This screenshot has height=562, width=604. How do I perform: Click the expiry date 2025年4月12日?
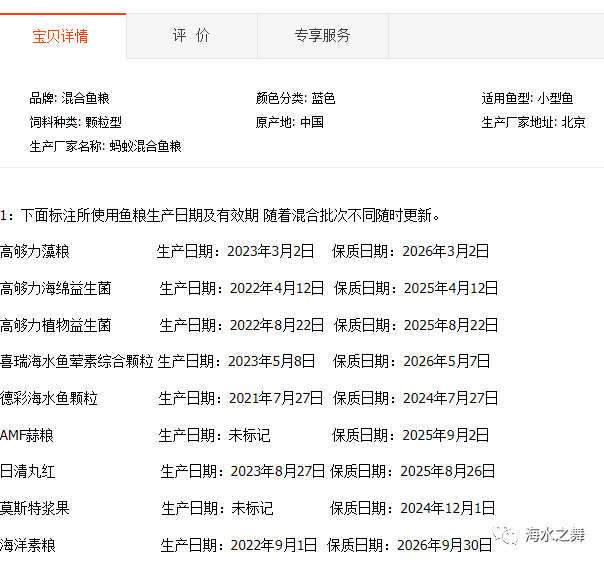[451, 288]
